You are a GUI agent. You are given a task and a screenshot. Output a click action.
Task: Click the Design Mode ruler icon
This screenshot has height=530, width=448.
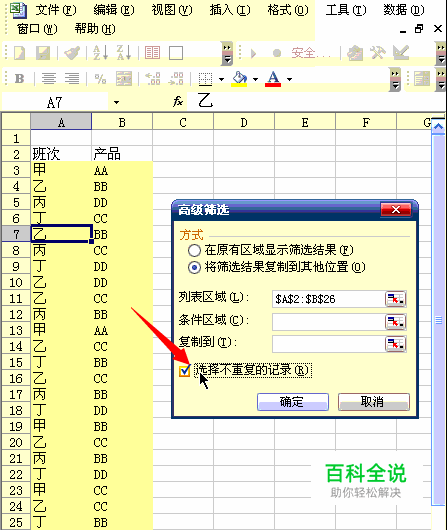401,53
